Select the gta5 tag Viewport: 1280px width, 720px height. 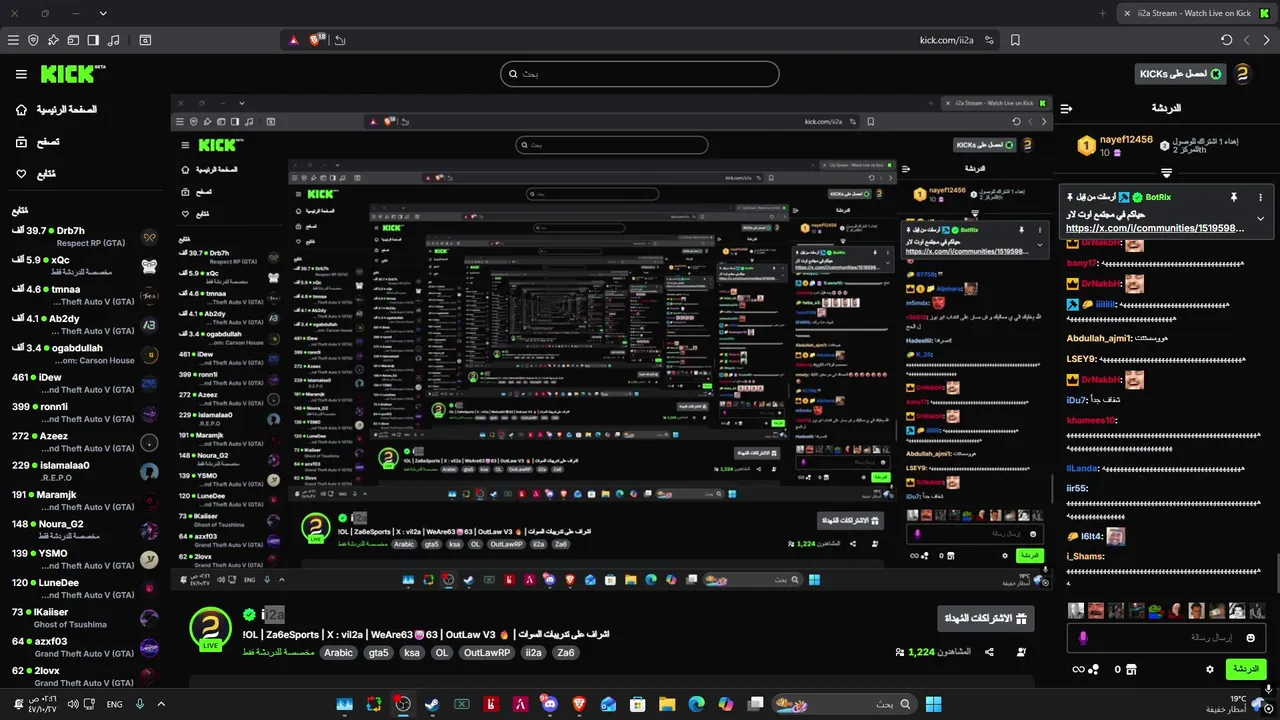(x=378, y=653)
